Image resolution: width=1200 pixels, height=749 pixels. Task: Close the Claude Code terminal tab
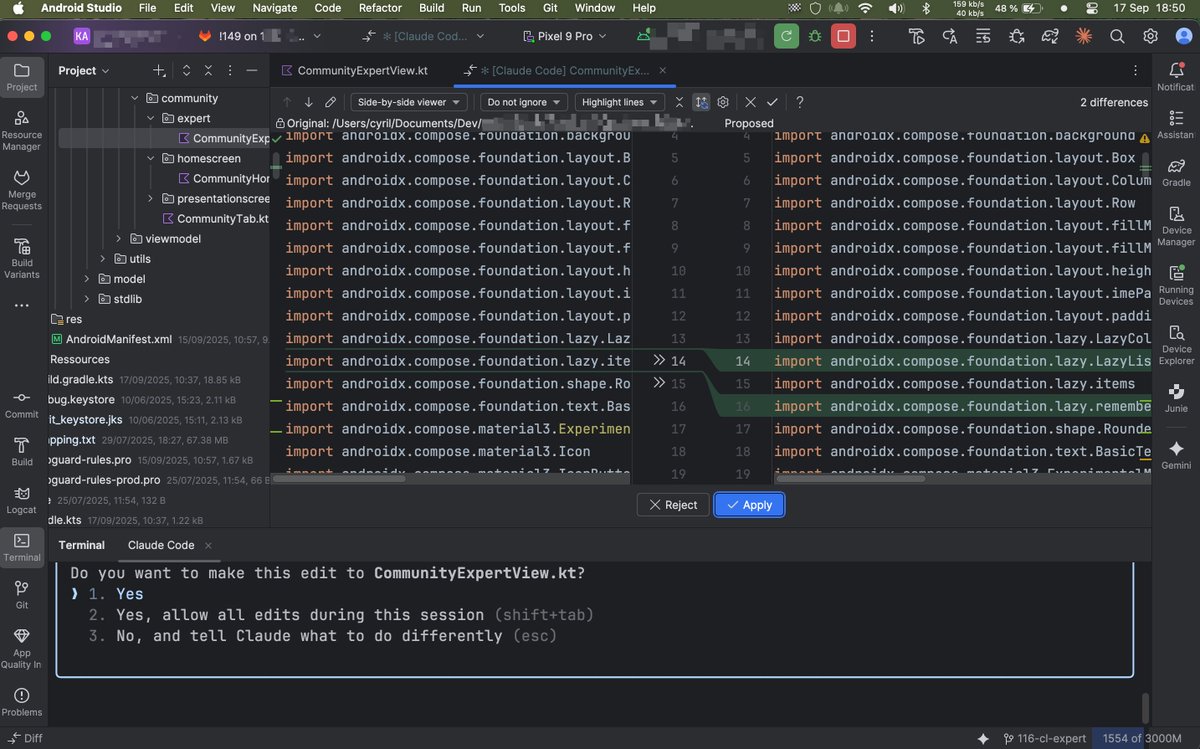coord(207,545)
